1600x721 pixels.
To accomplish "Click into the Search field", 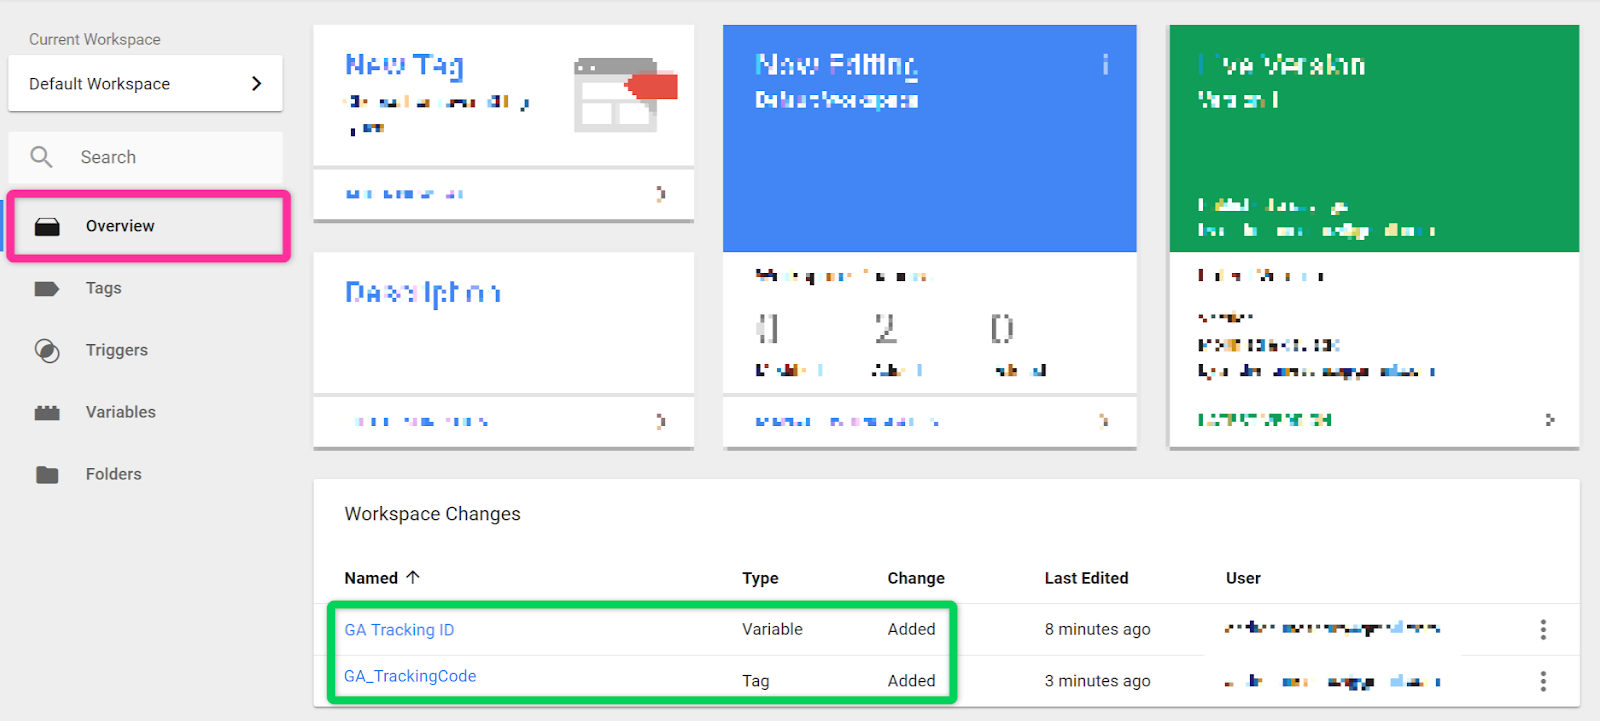I will click(x=170, y=157).
